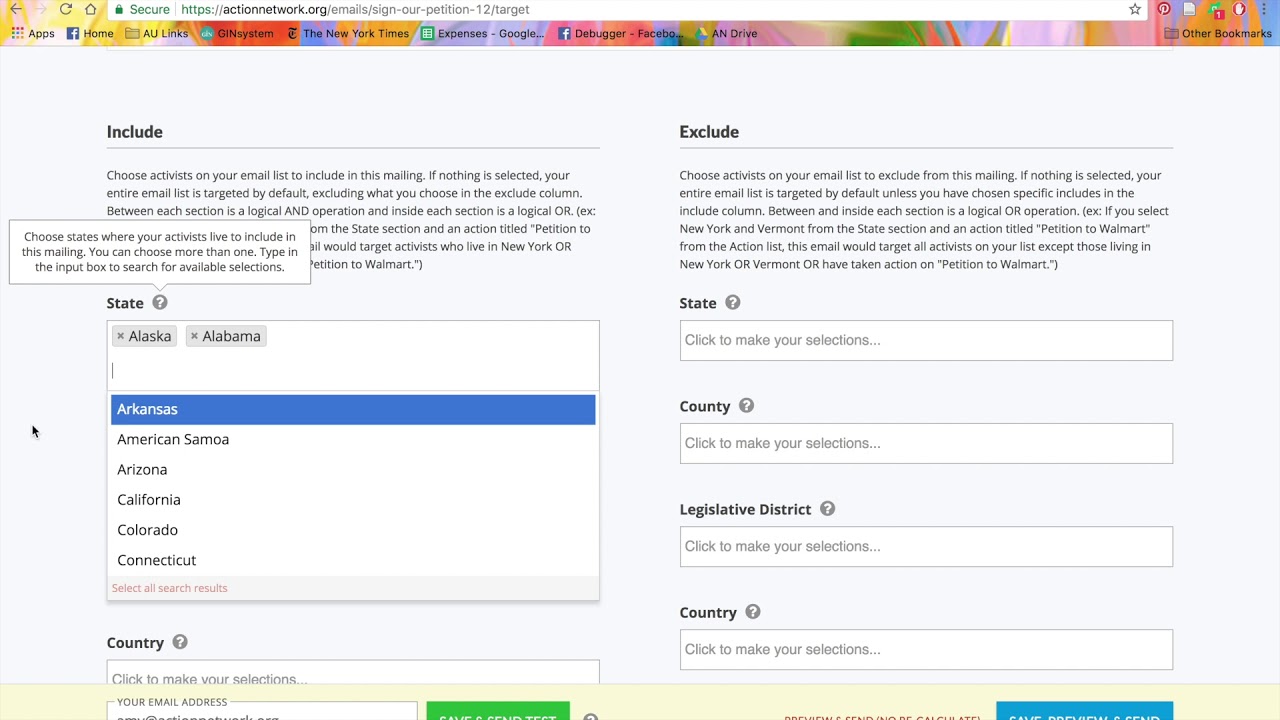
Task: Focus the Include State search input
Action: (x=353, y=371)
